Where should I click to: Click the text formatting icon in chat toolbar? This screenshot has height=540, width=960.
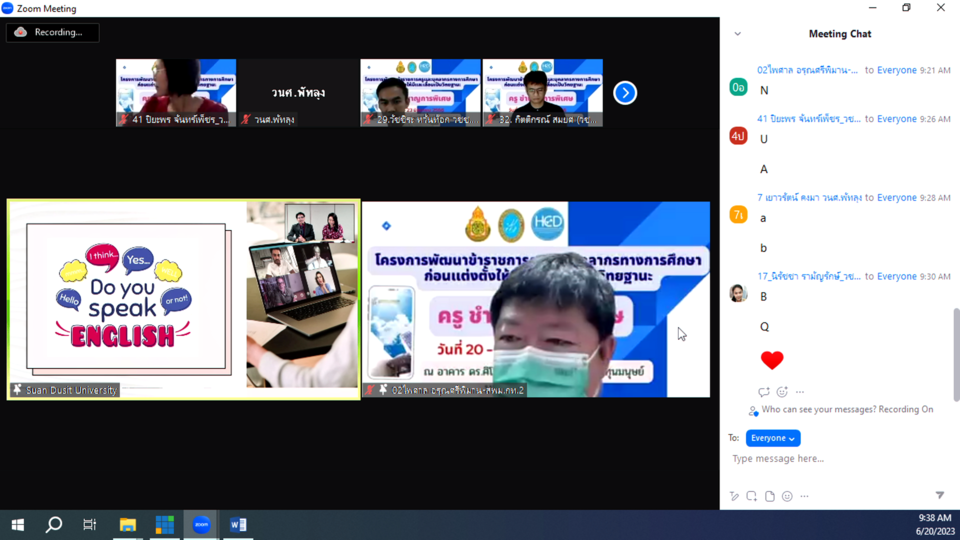click(x=734, y=496)
